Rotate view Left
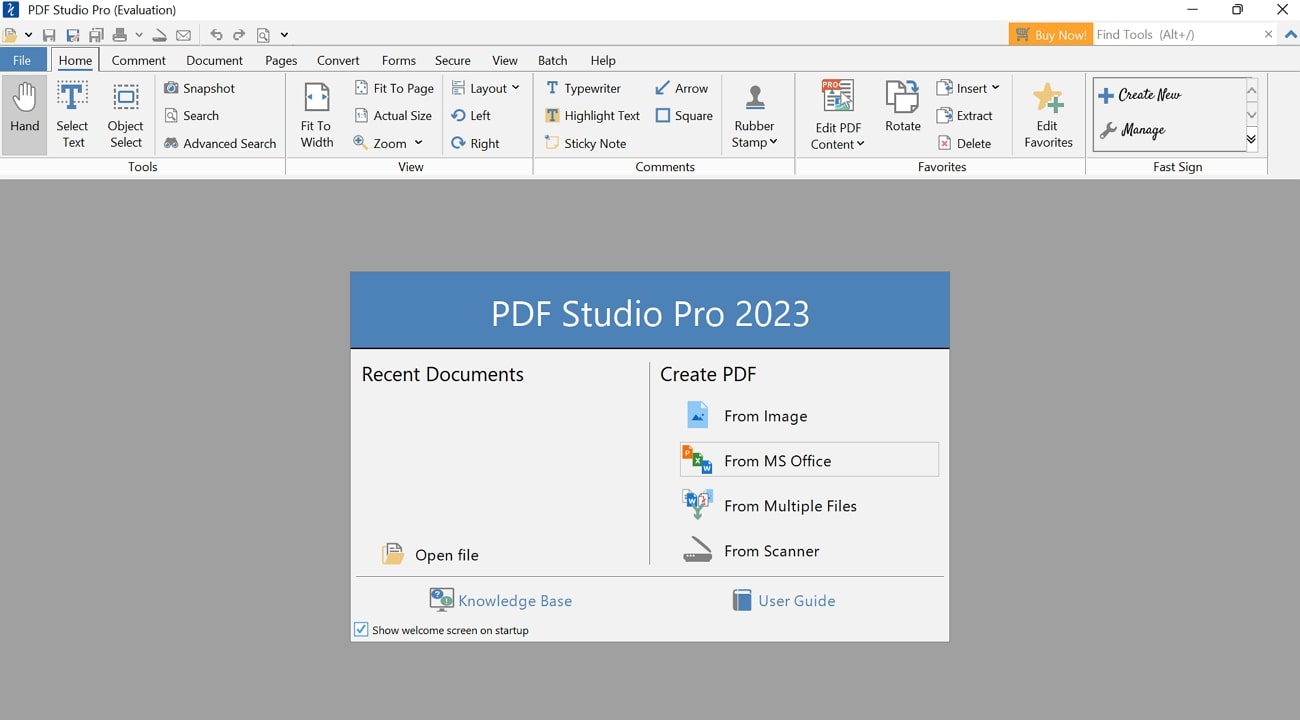This screenshot has height=720, width=1300. point(471,115)
